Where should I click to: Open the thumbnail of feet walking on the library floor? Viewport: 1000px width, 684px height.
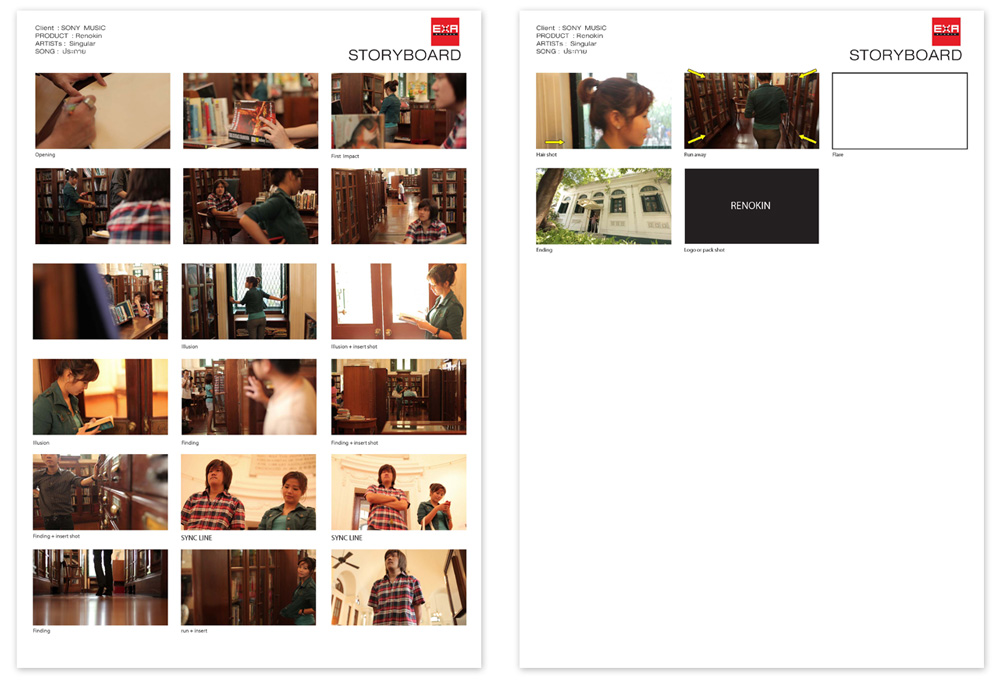100,587
